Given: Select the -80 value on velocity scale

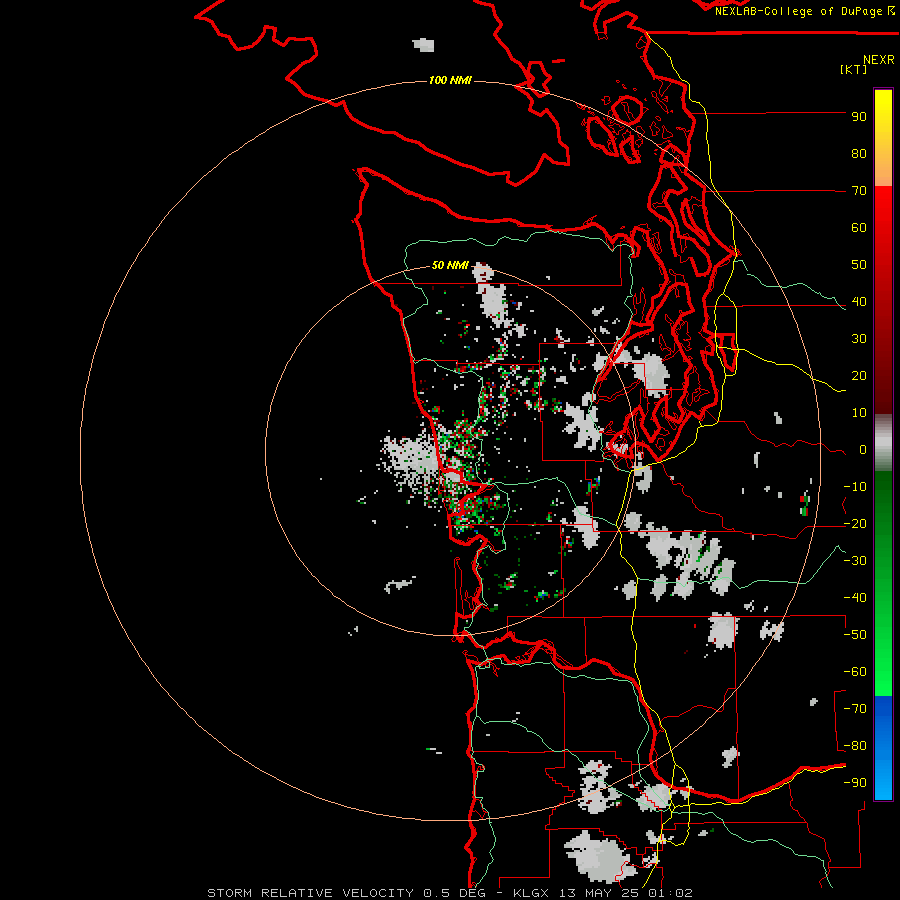Looking at the screenshot, I should 855,746.
